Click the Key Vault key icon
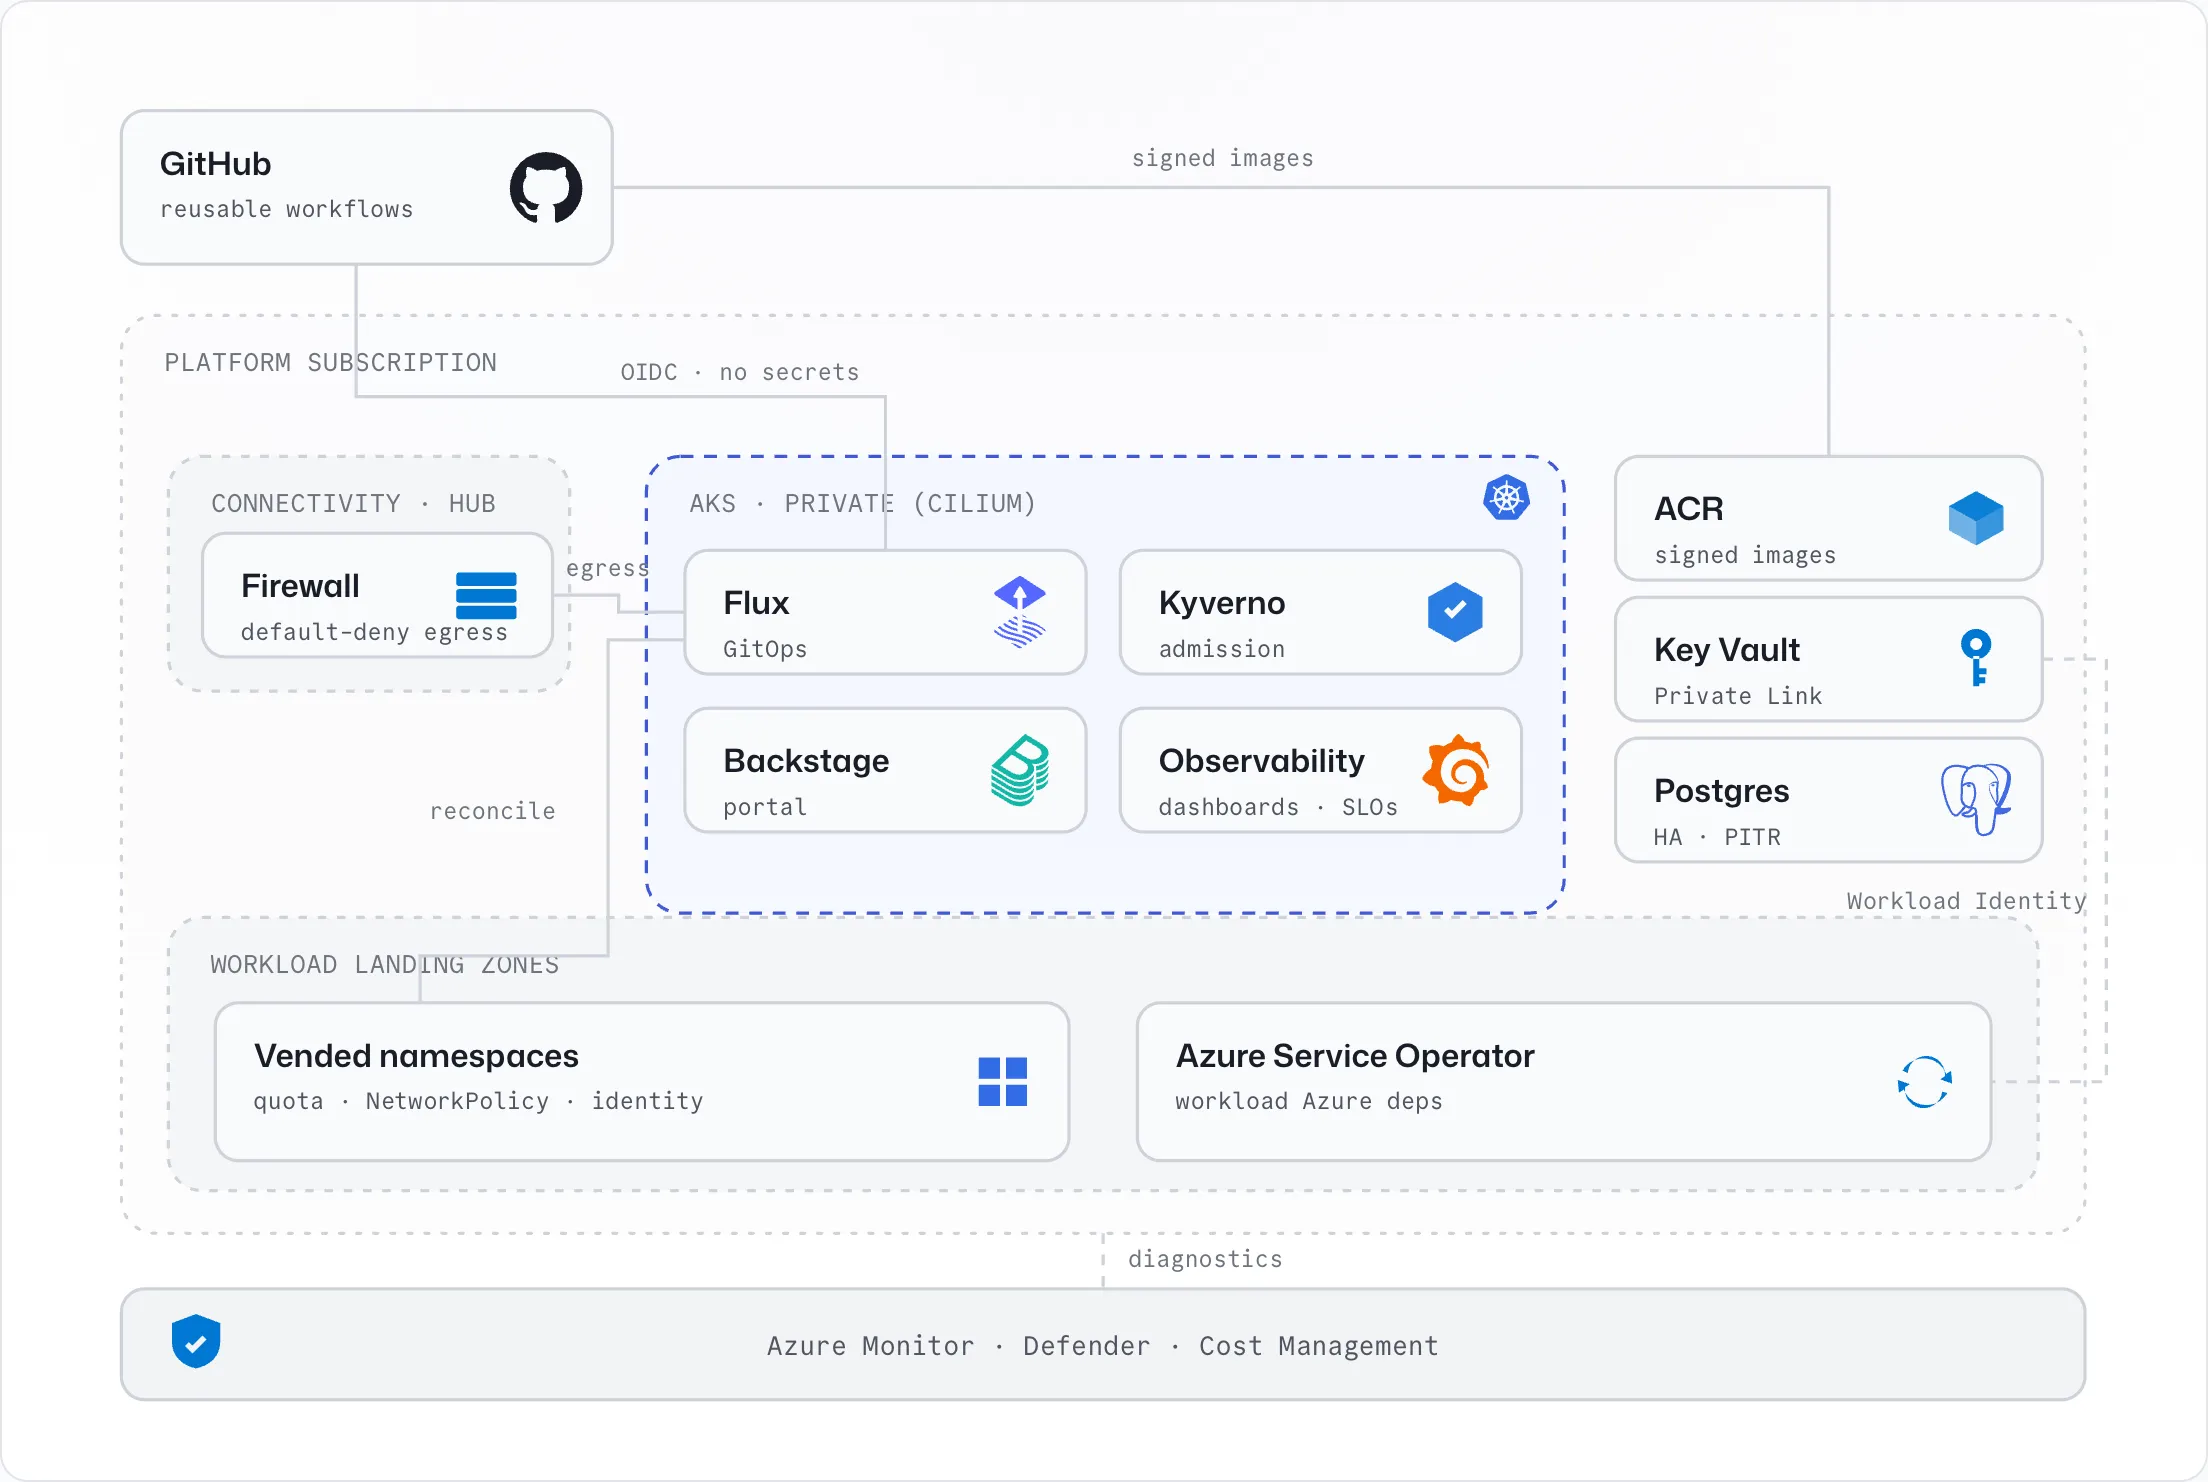 [x=1976, y=657]
